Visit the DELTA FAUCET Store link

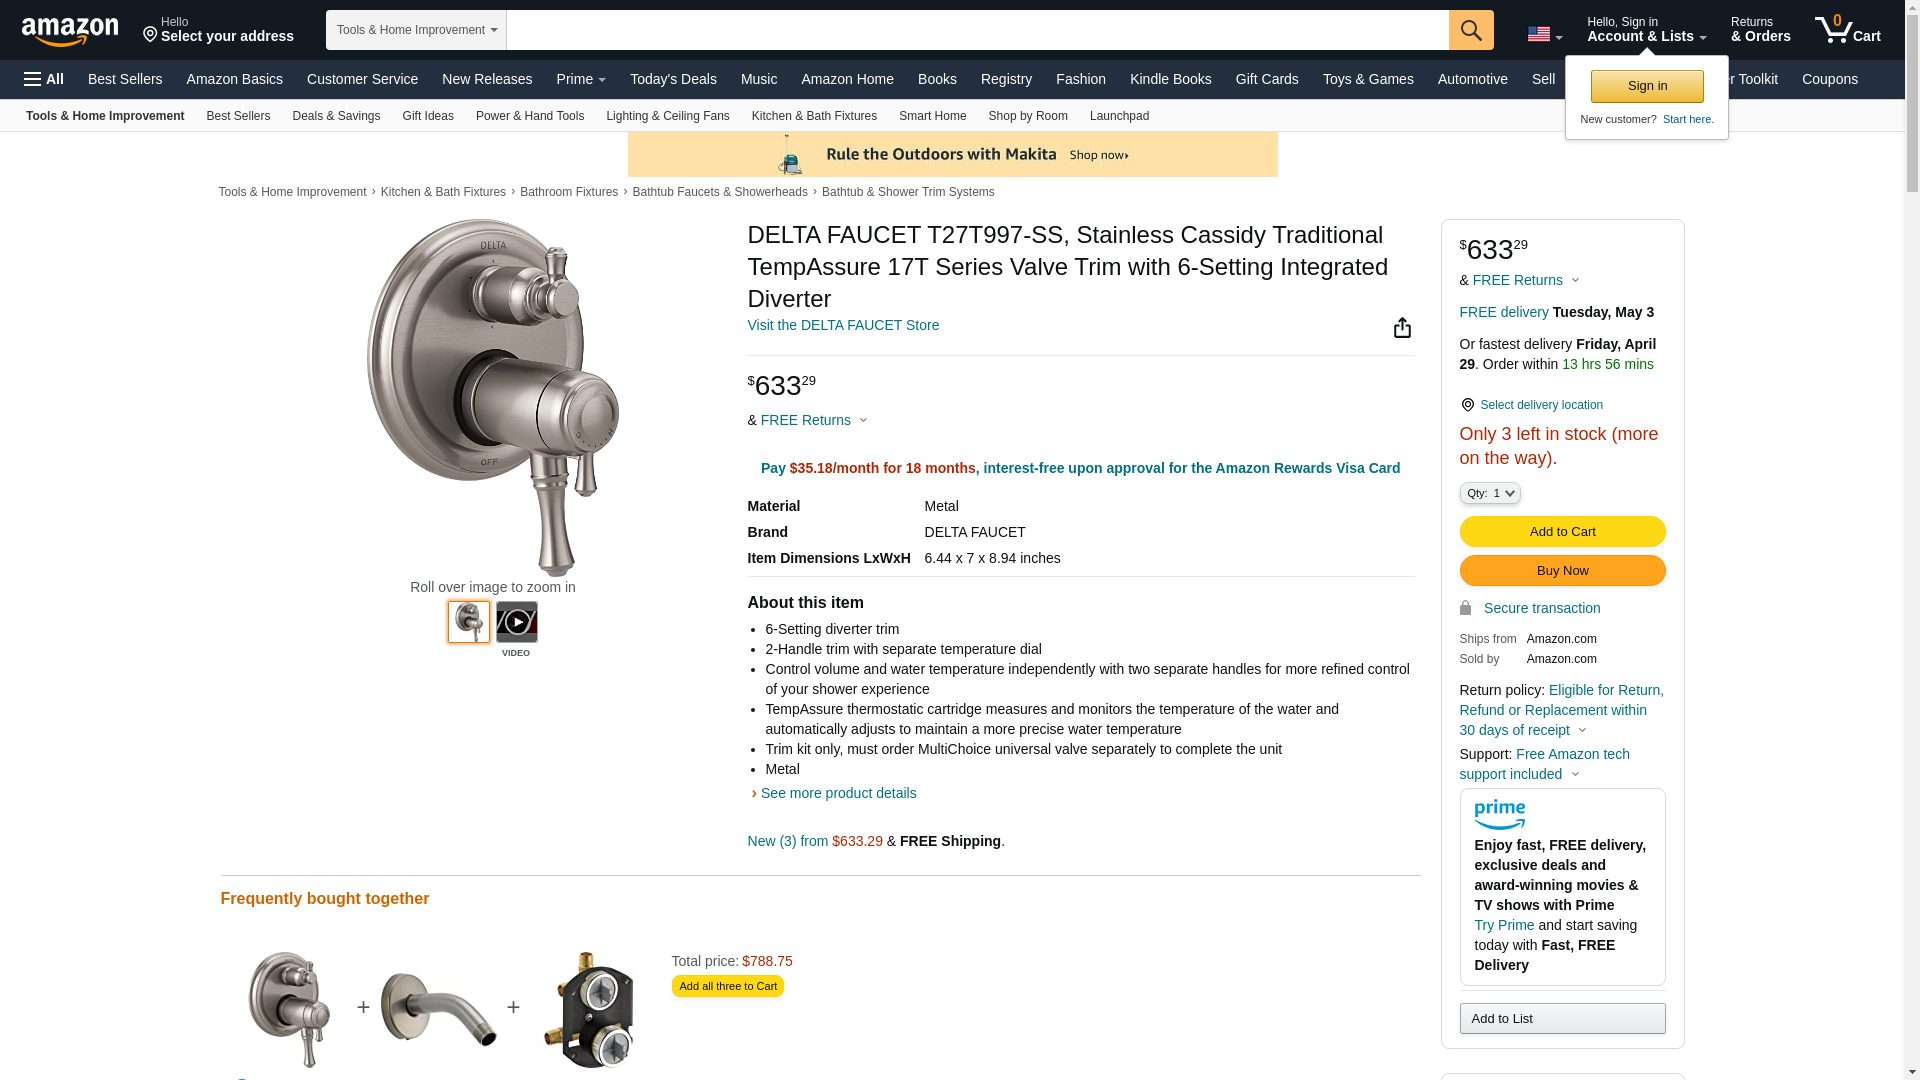point(843,325)
